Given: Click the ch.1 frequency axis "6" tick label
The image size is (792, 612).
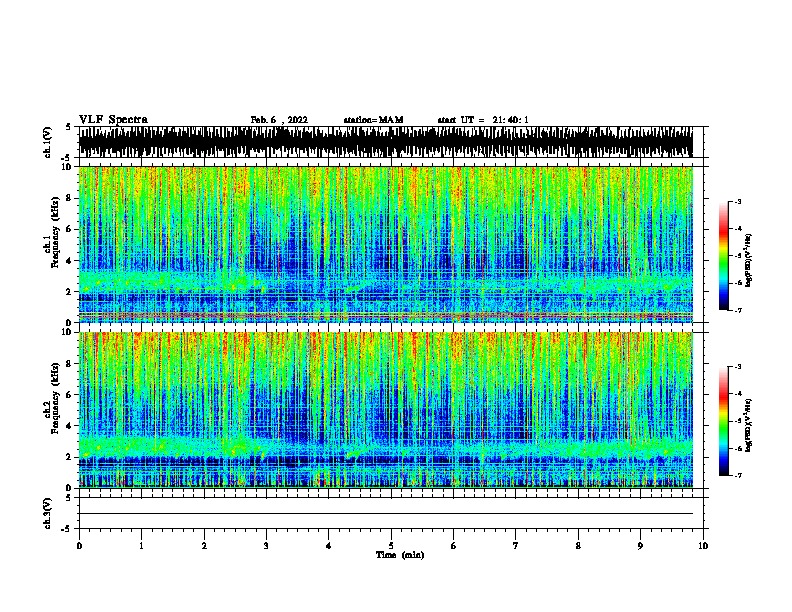Looking at the screenshot, I should click(x=70, y=229).
